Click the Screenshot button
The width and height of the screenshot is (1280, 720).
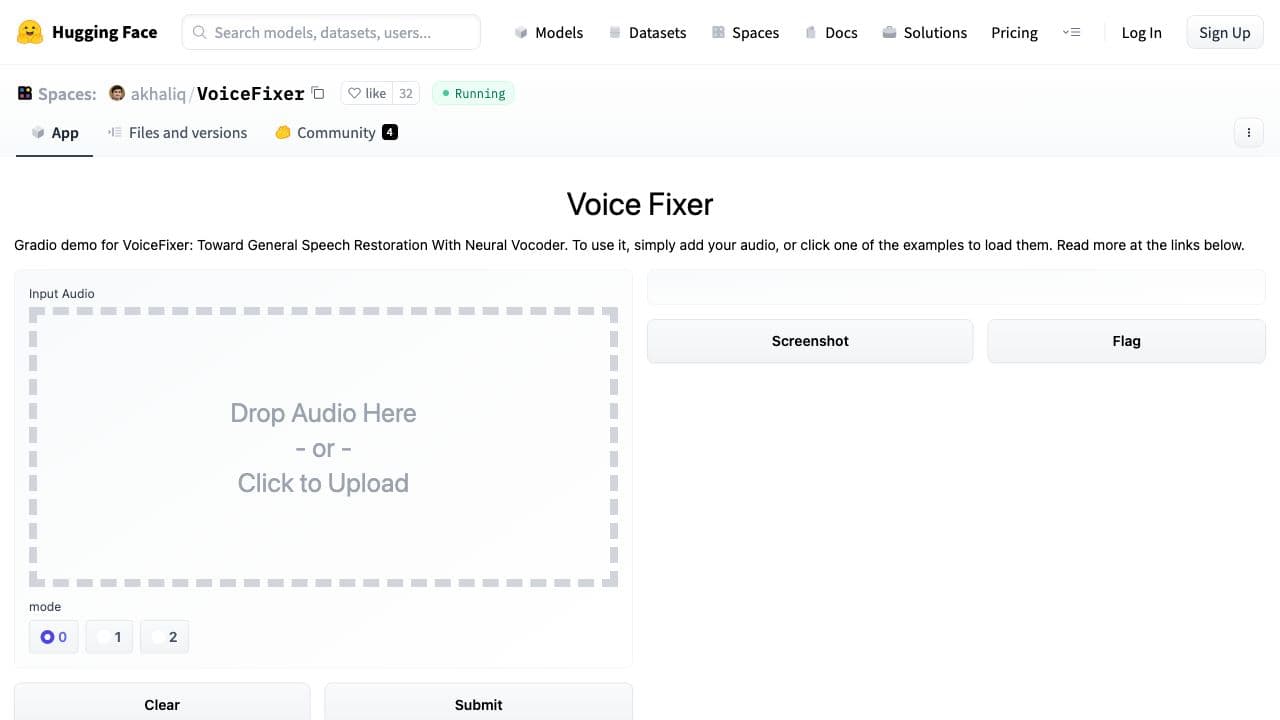(809, 341)
